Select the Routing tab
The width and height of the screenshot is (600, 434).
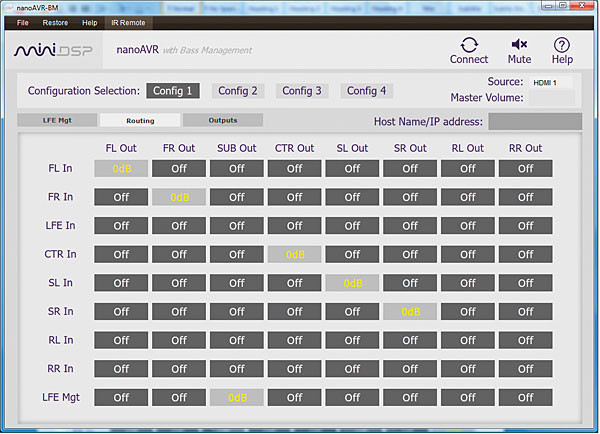click(x=140, y=121)
